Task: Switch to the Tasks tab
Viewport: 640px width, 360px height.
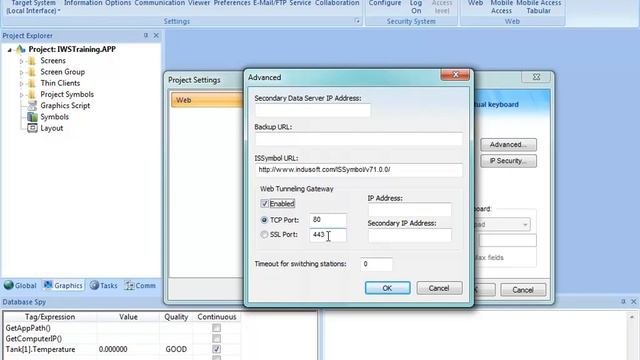Action: [104, 285]
